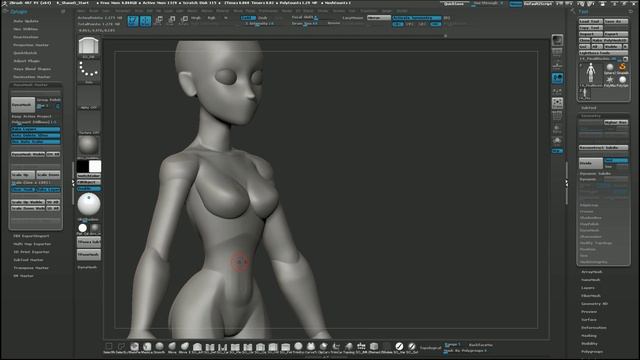640x360 pixels.
Task: Expand the QuickSketch plugin entry
Action: tap(25, 53)
